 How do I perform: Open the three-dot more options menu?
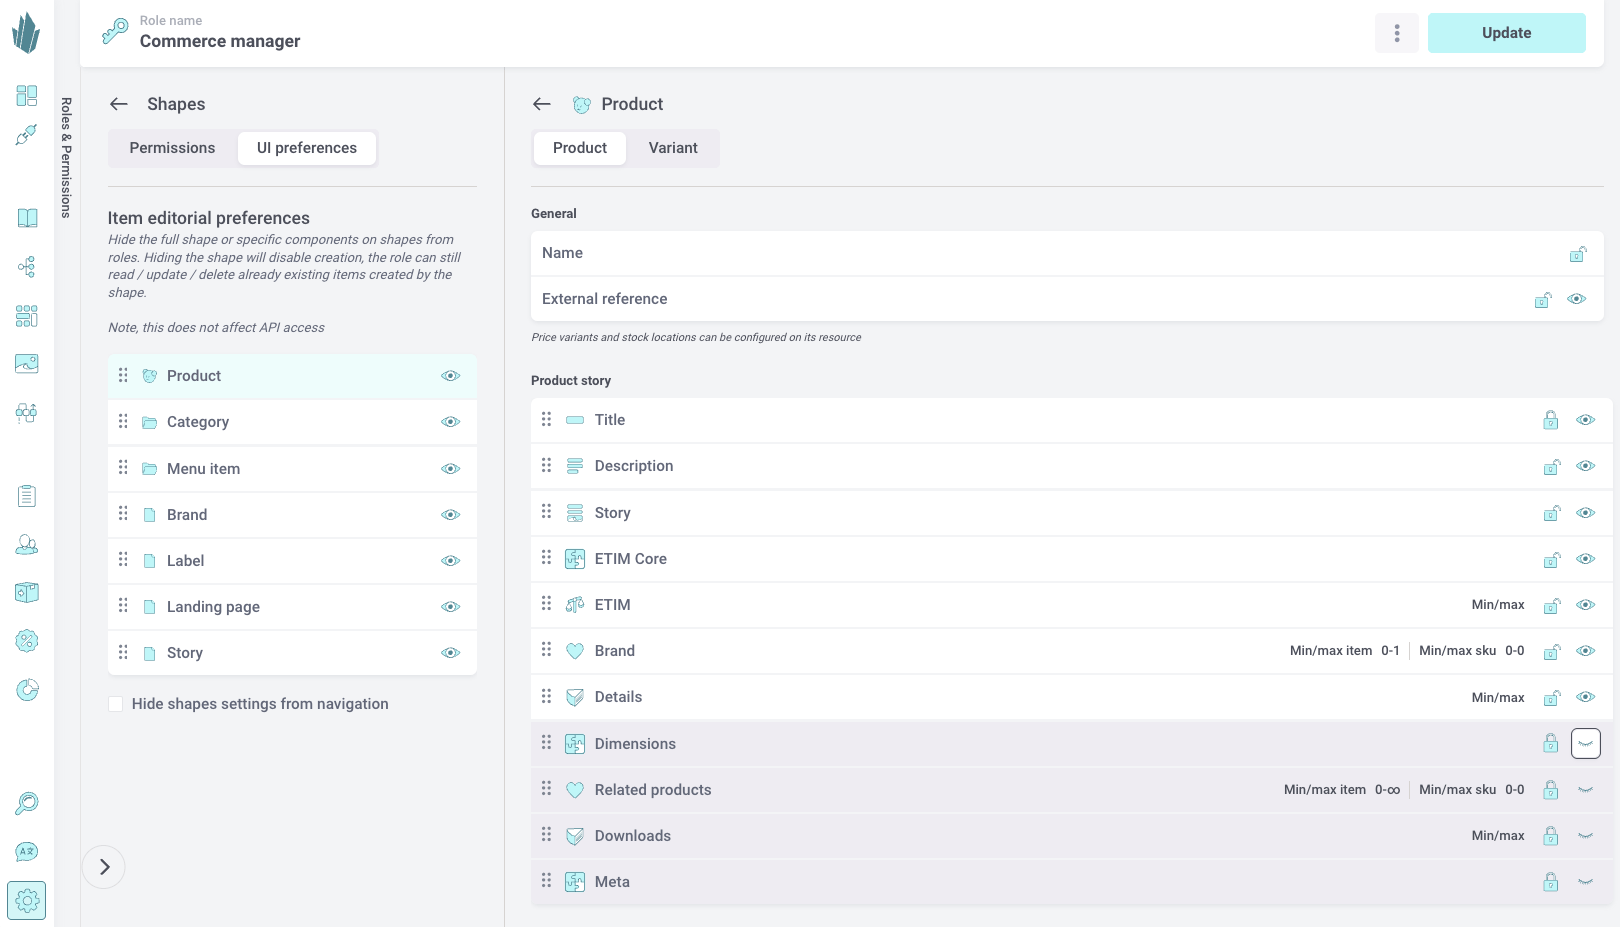tap(1396, 33)
